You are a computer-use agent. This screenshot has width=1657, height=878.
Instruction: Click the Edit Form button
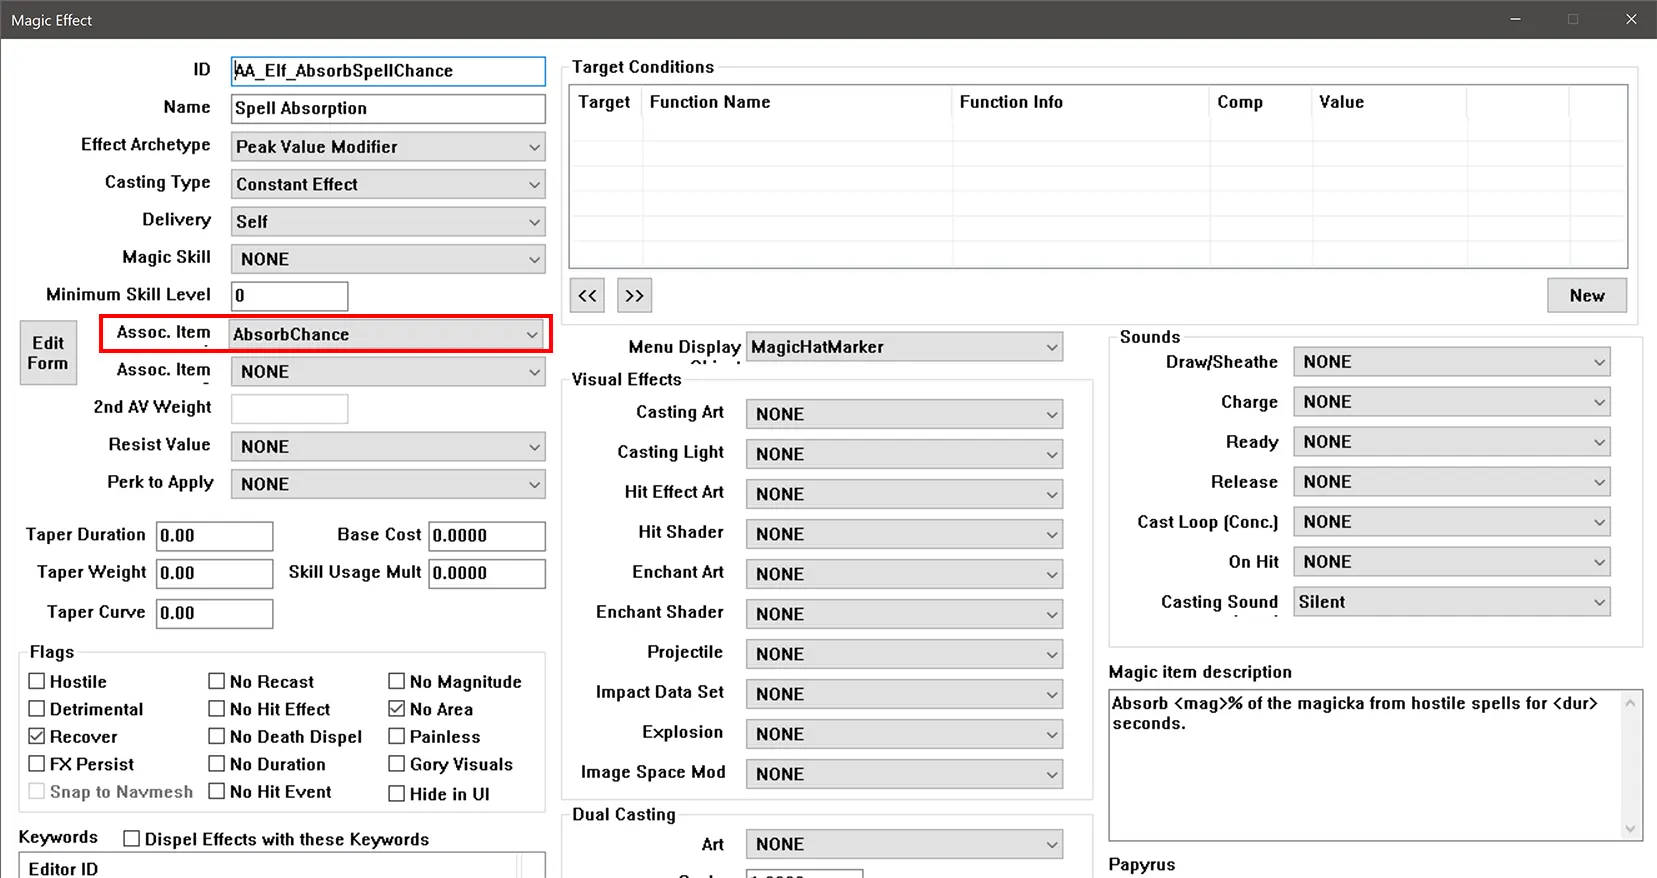(48, 353)
